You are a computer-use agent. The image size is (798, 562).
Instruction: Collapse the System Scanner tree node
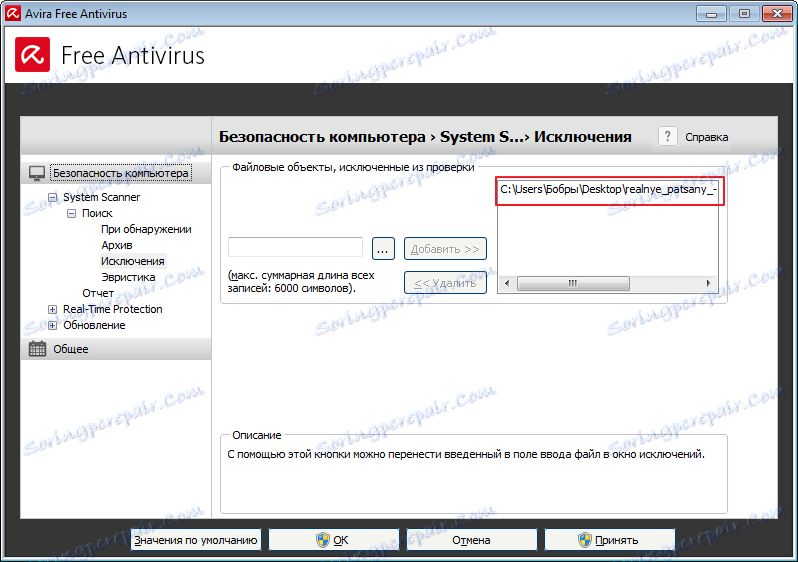[52, 198]
